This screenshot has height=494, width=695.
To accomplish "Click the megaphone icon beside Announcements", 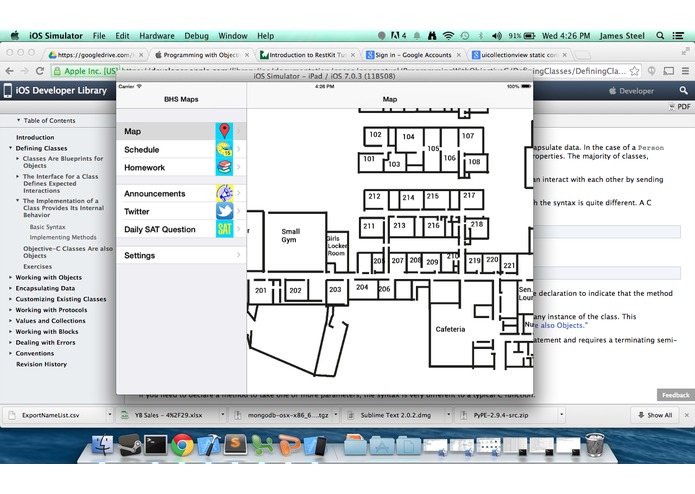I will 225,193.
